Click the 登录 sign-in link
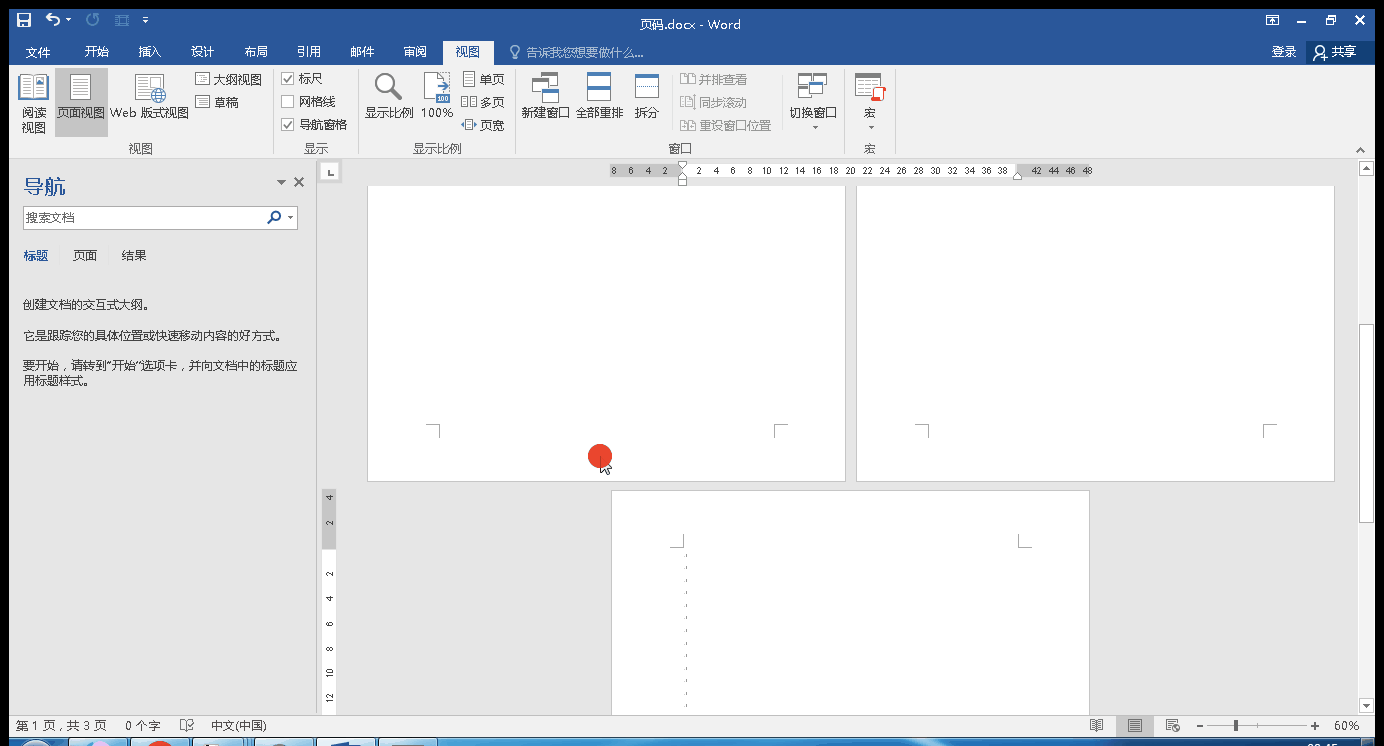Image resolution: width=1384 pixels, height=746 pixels. [1284, 52]
